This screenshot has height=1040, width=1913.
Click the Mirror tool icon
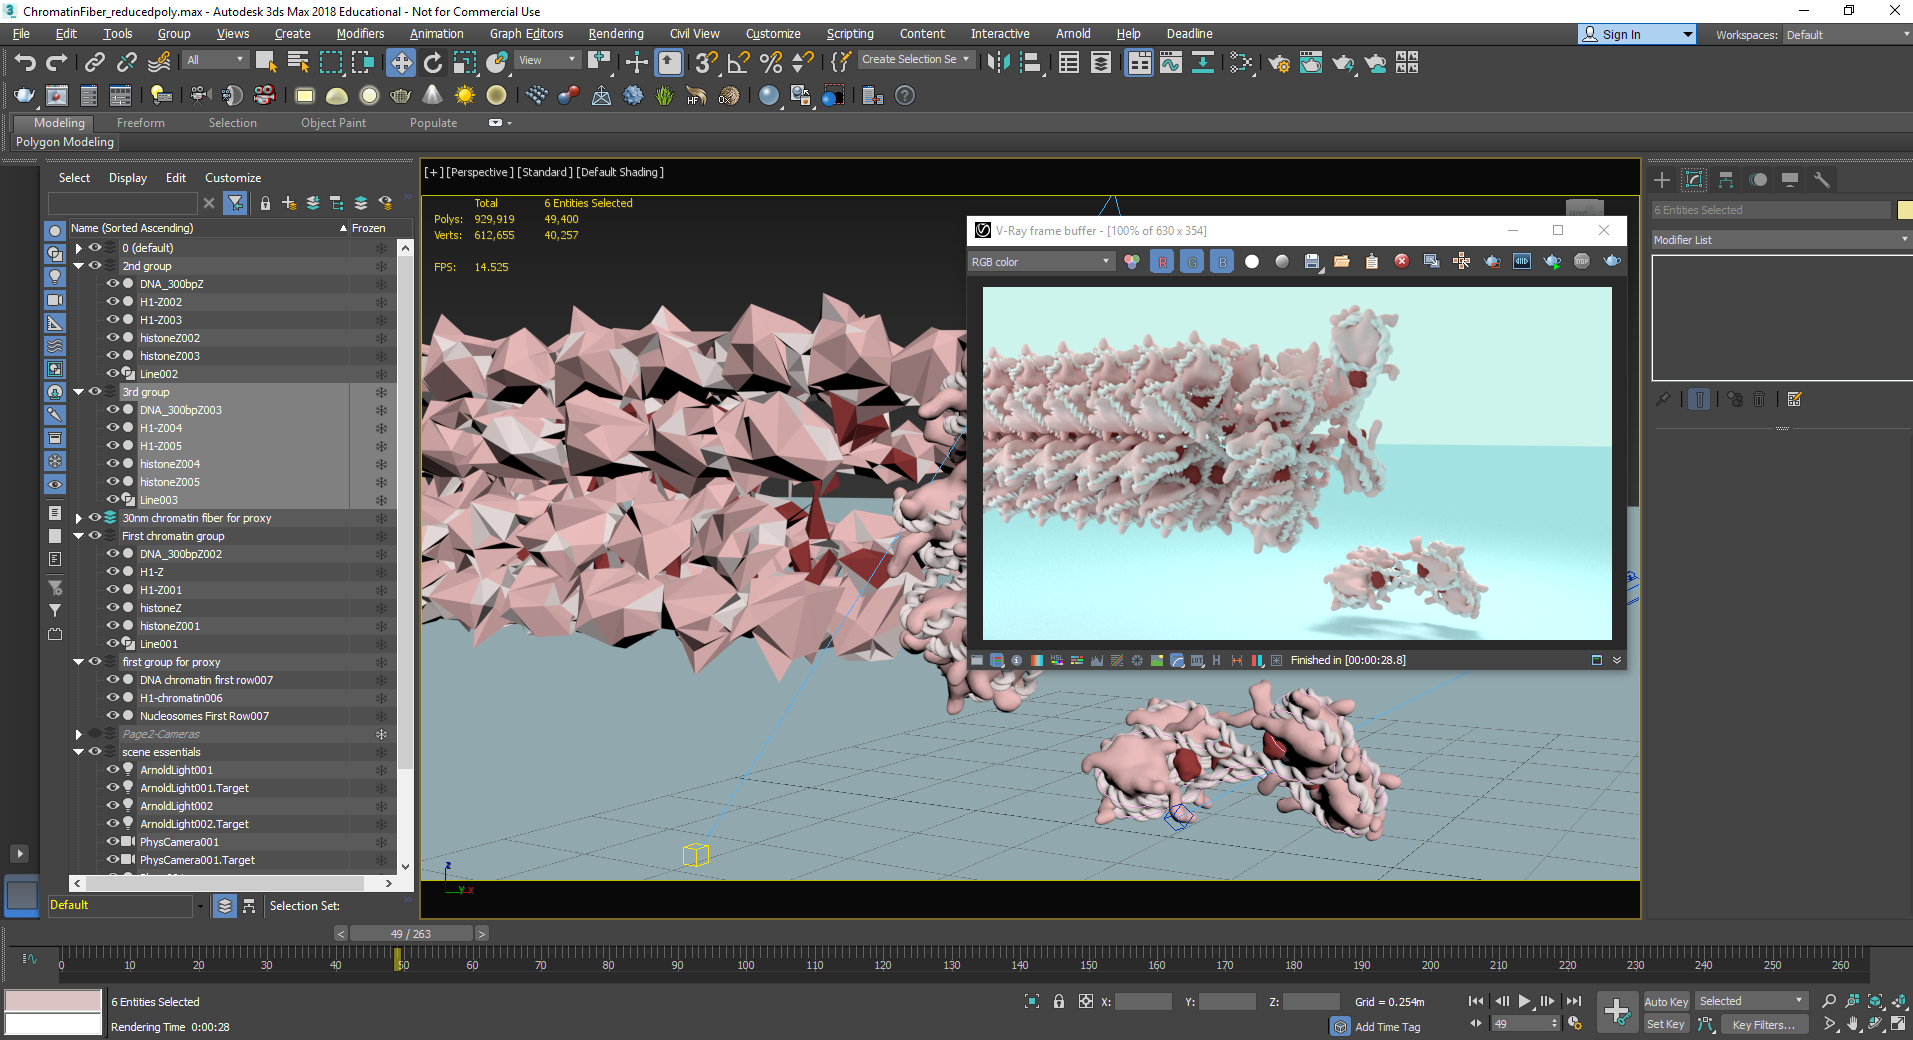tap(997, 63)
